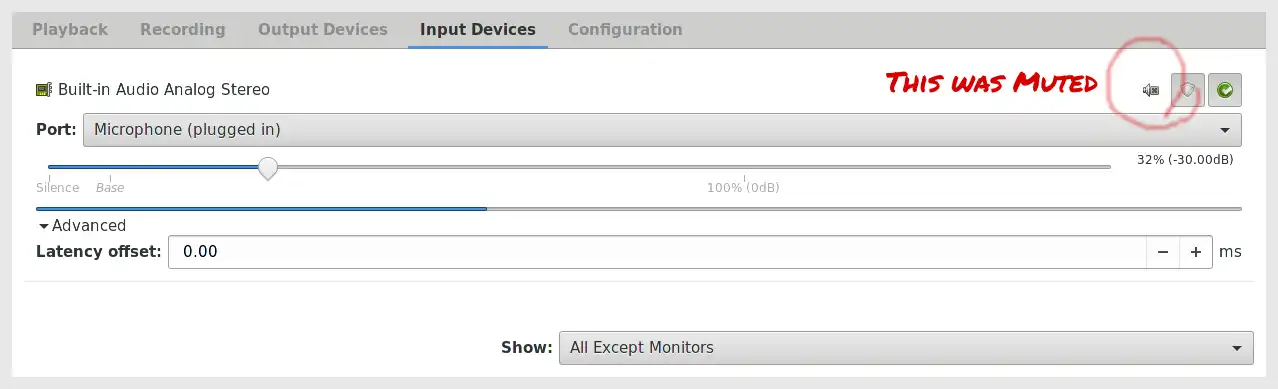Set Built-in Audio as fallback device
Viewport: 1278px width, 389px height.
1225,90
